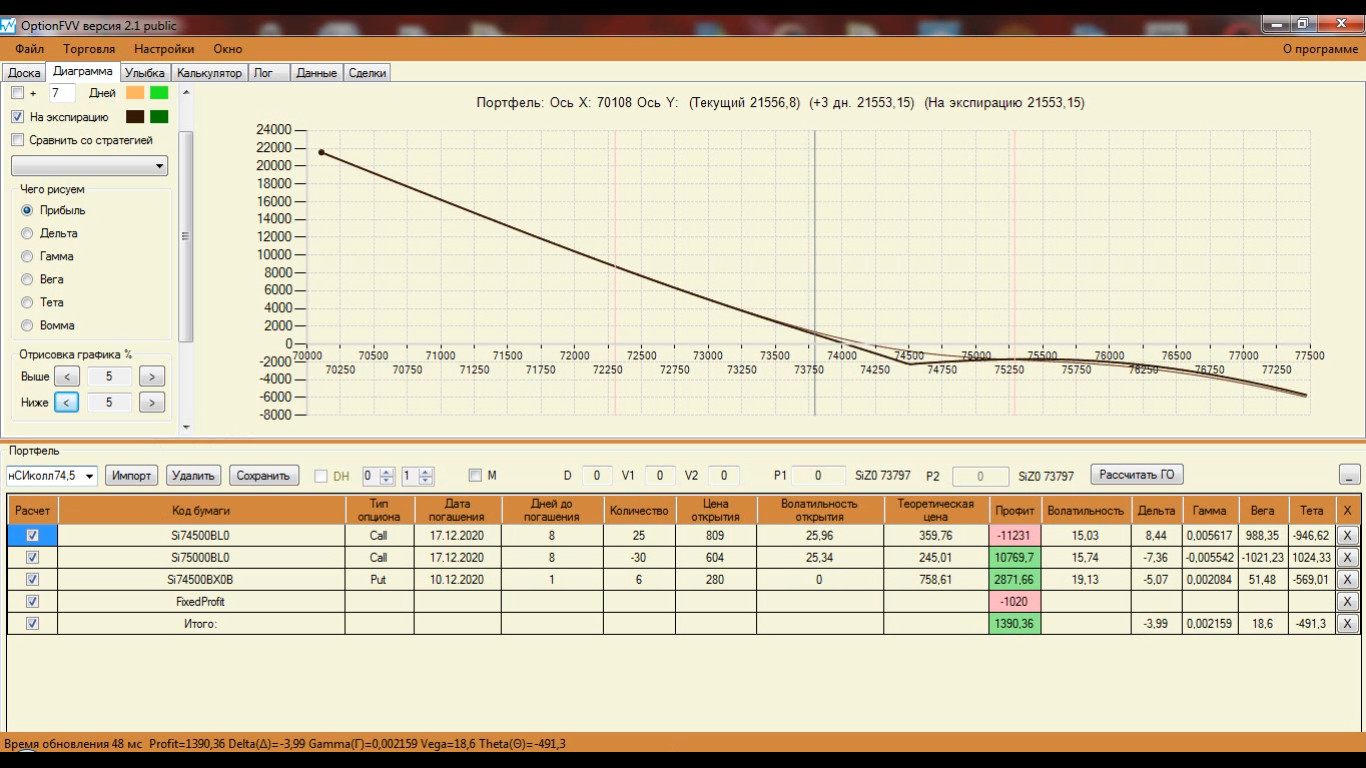Image resolution: width=1366 pixels, height=768 pixels.
Task: Open the Торговля menu
Action: [x=89, y=48]
